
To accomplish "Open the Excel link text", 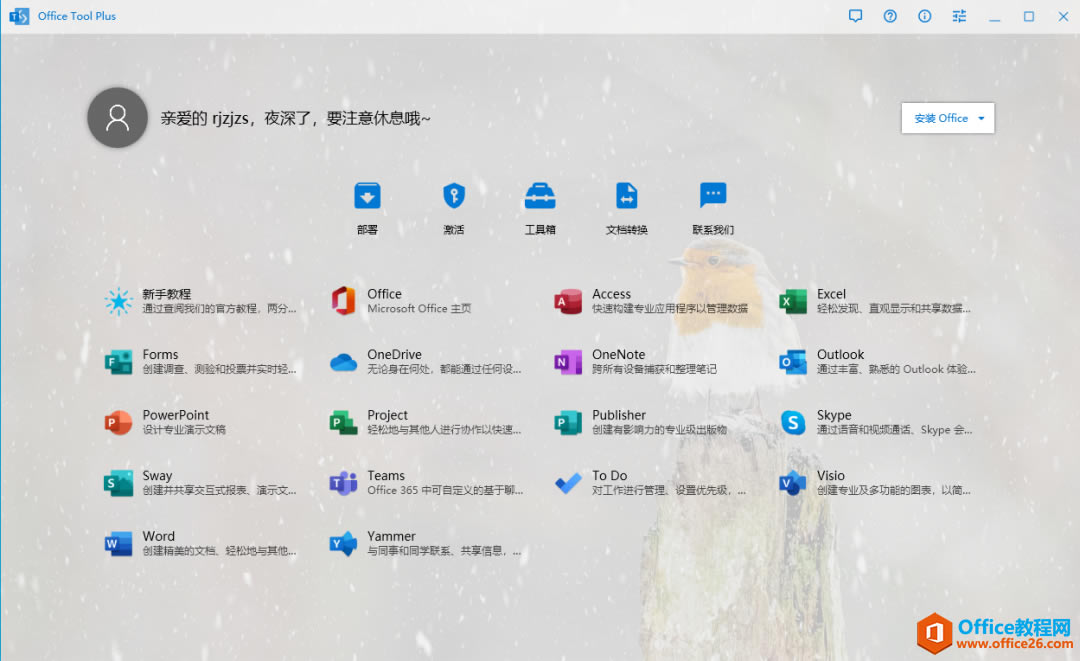I will tap(831, 293).
